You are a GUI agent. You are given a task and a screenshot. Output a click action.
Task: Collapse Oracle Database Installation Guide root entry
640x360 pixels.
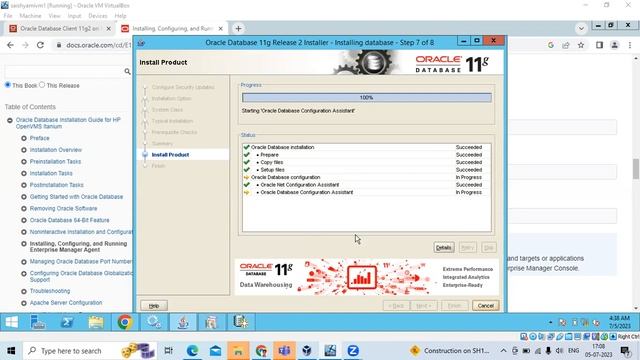pos(10,120)
